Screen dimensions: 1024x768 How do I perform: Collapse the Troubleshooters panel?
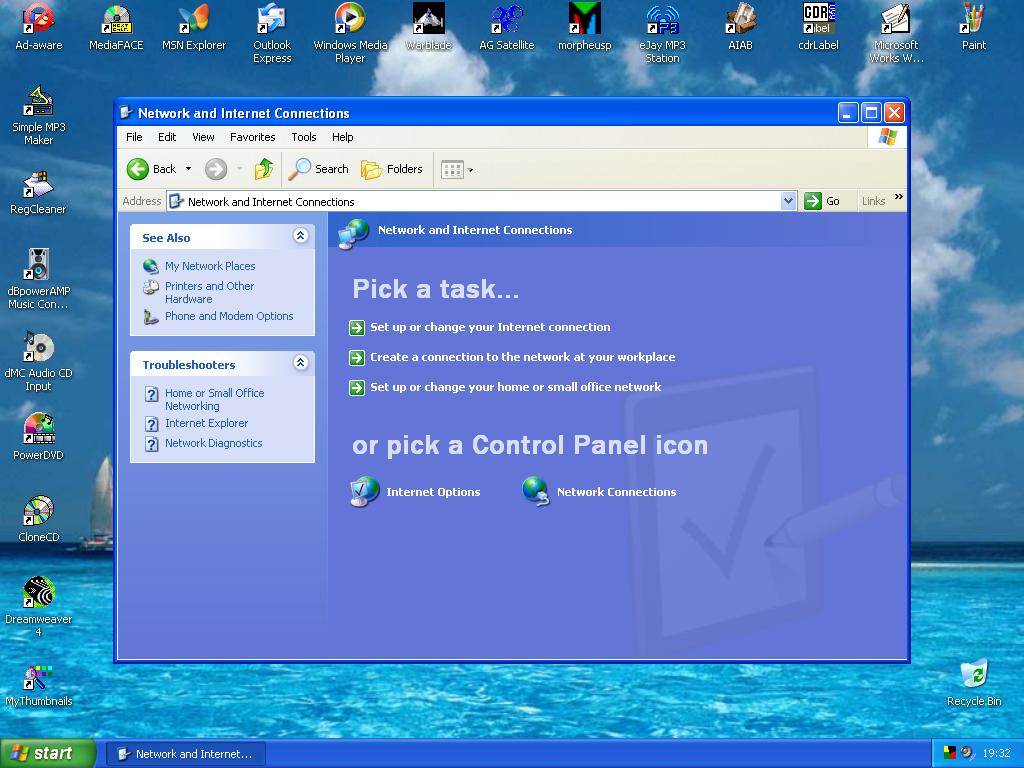pos(300,363)
